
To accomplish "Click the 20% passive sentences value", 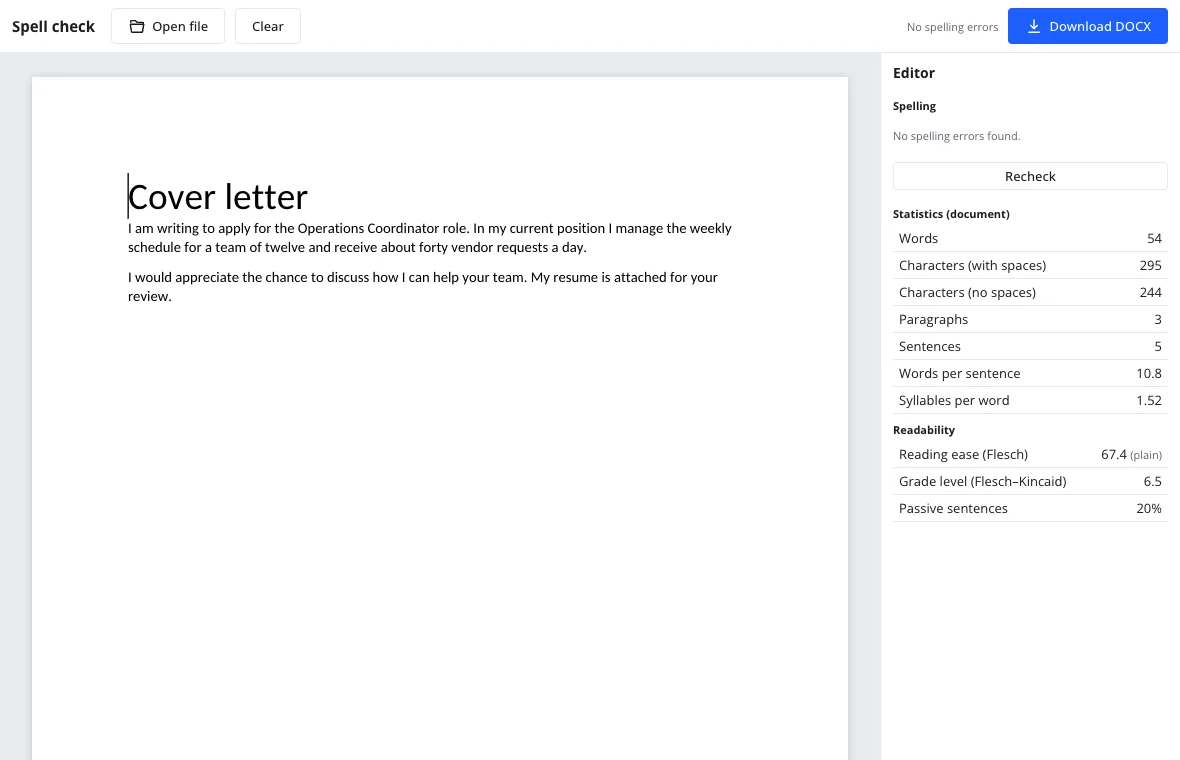I will tap(1148, 509).
